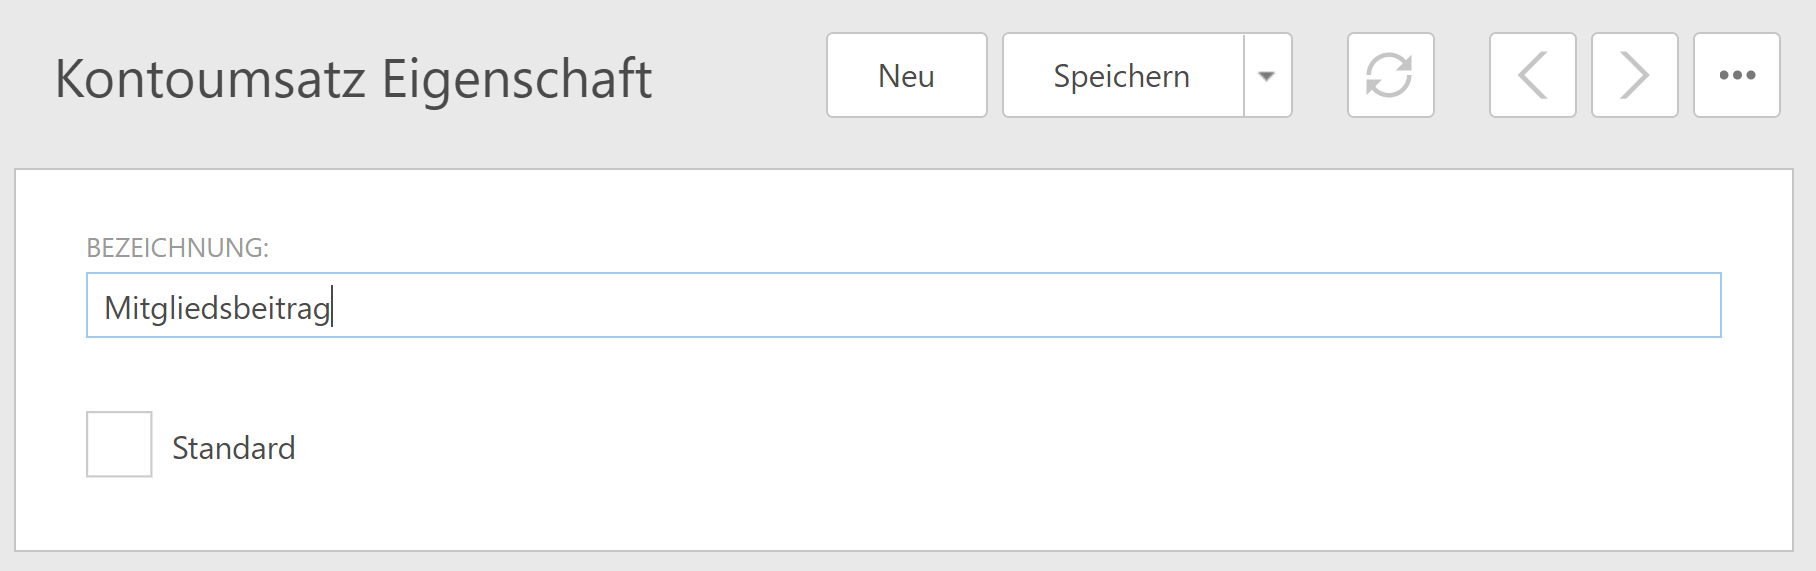Tick the Standard checkbox
Image resolution: width=1816 pixels, height=571 pixels.
point(119,444)
